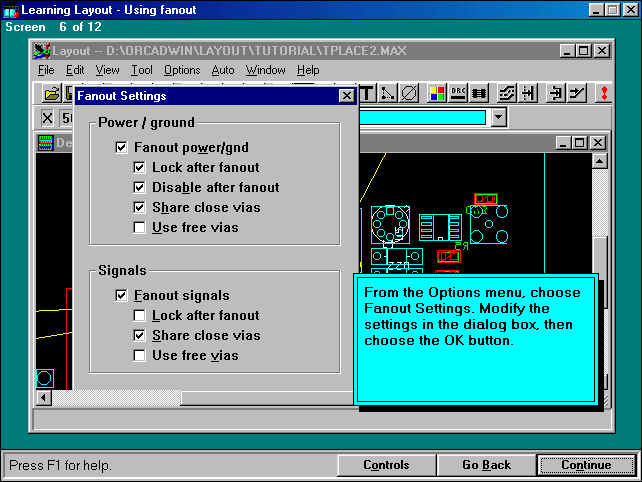Open the Auto menu
642x482 pixels.
point(223,70)
